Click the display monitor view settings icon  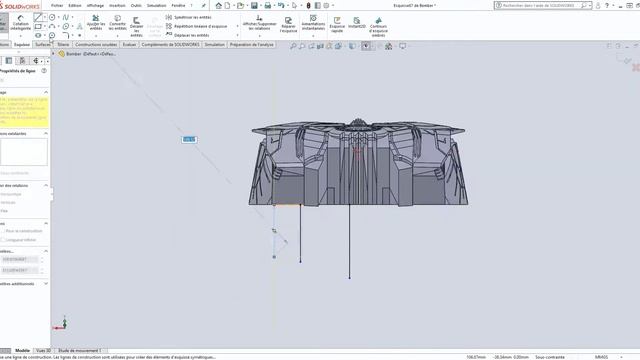coord(402,46)
